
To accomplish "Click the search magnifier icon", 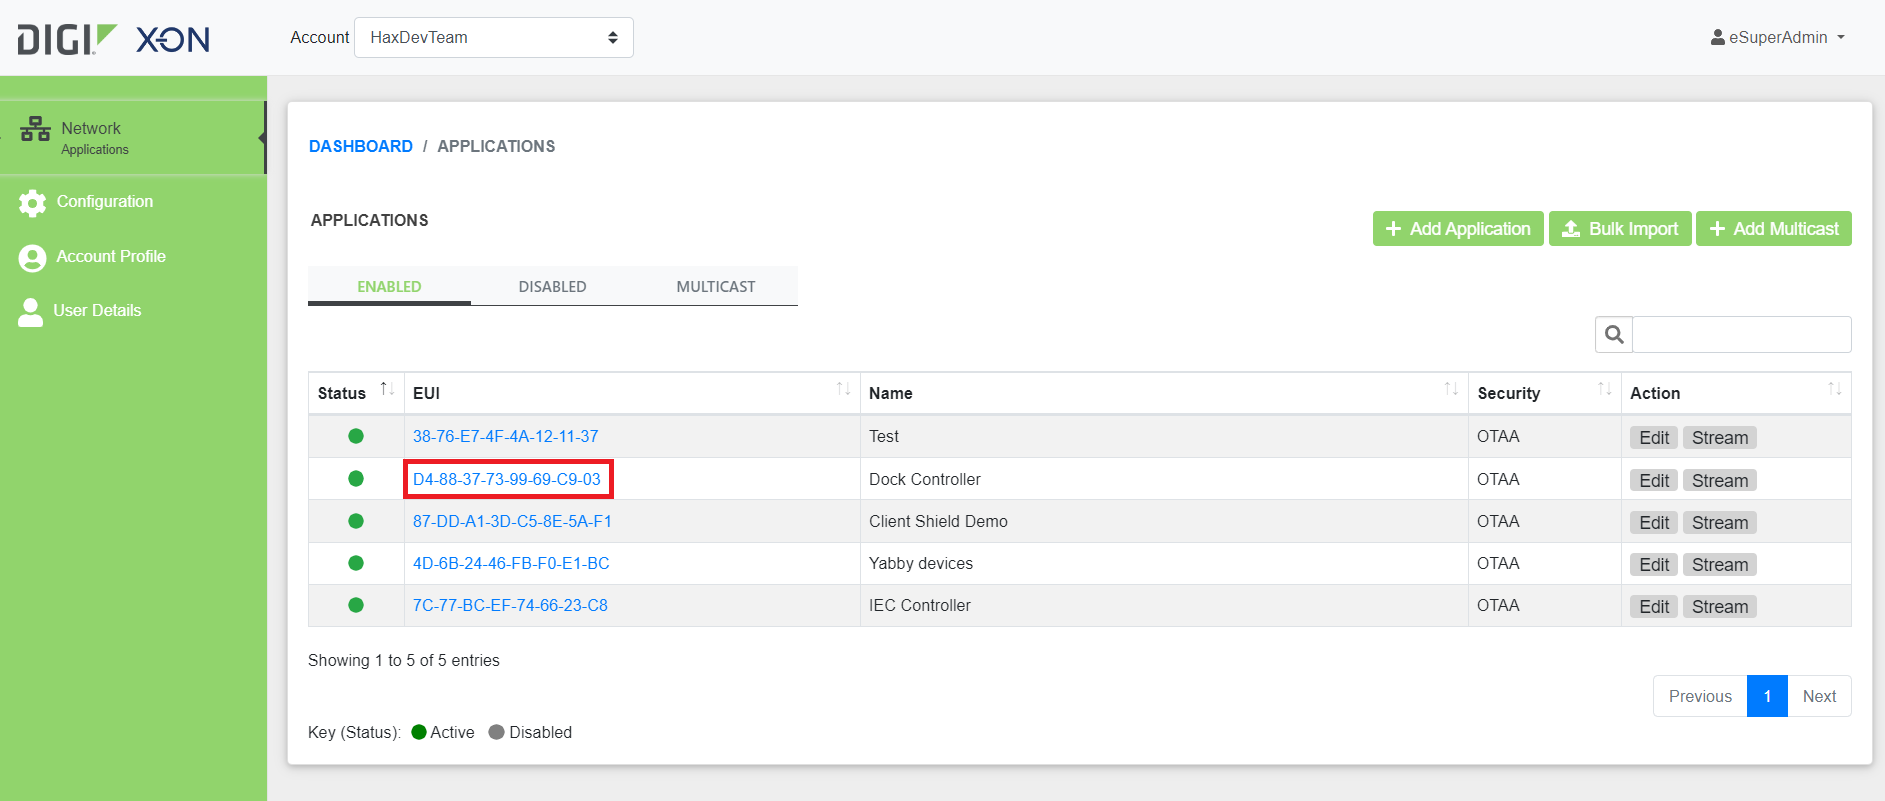I will (1614, 334).
